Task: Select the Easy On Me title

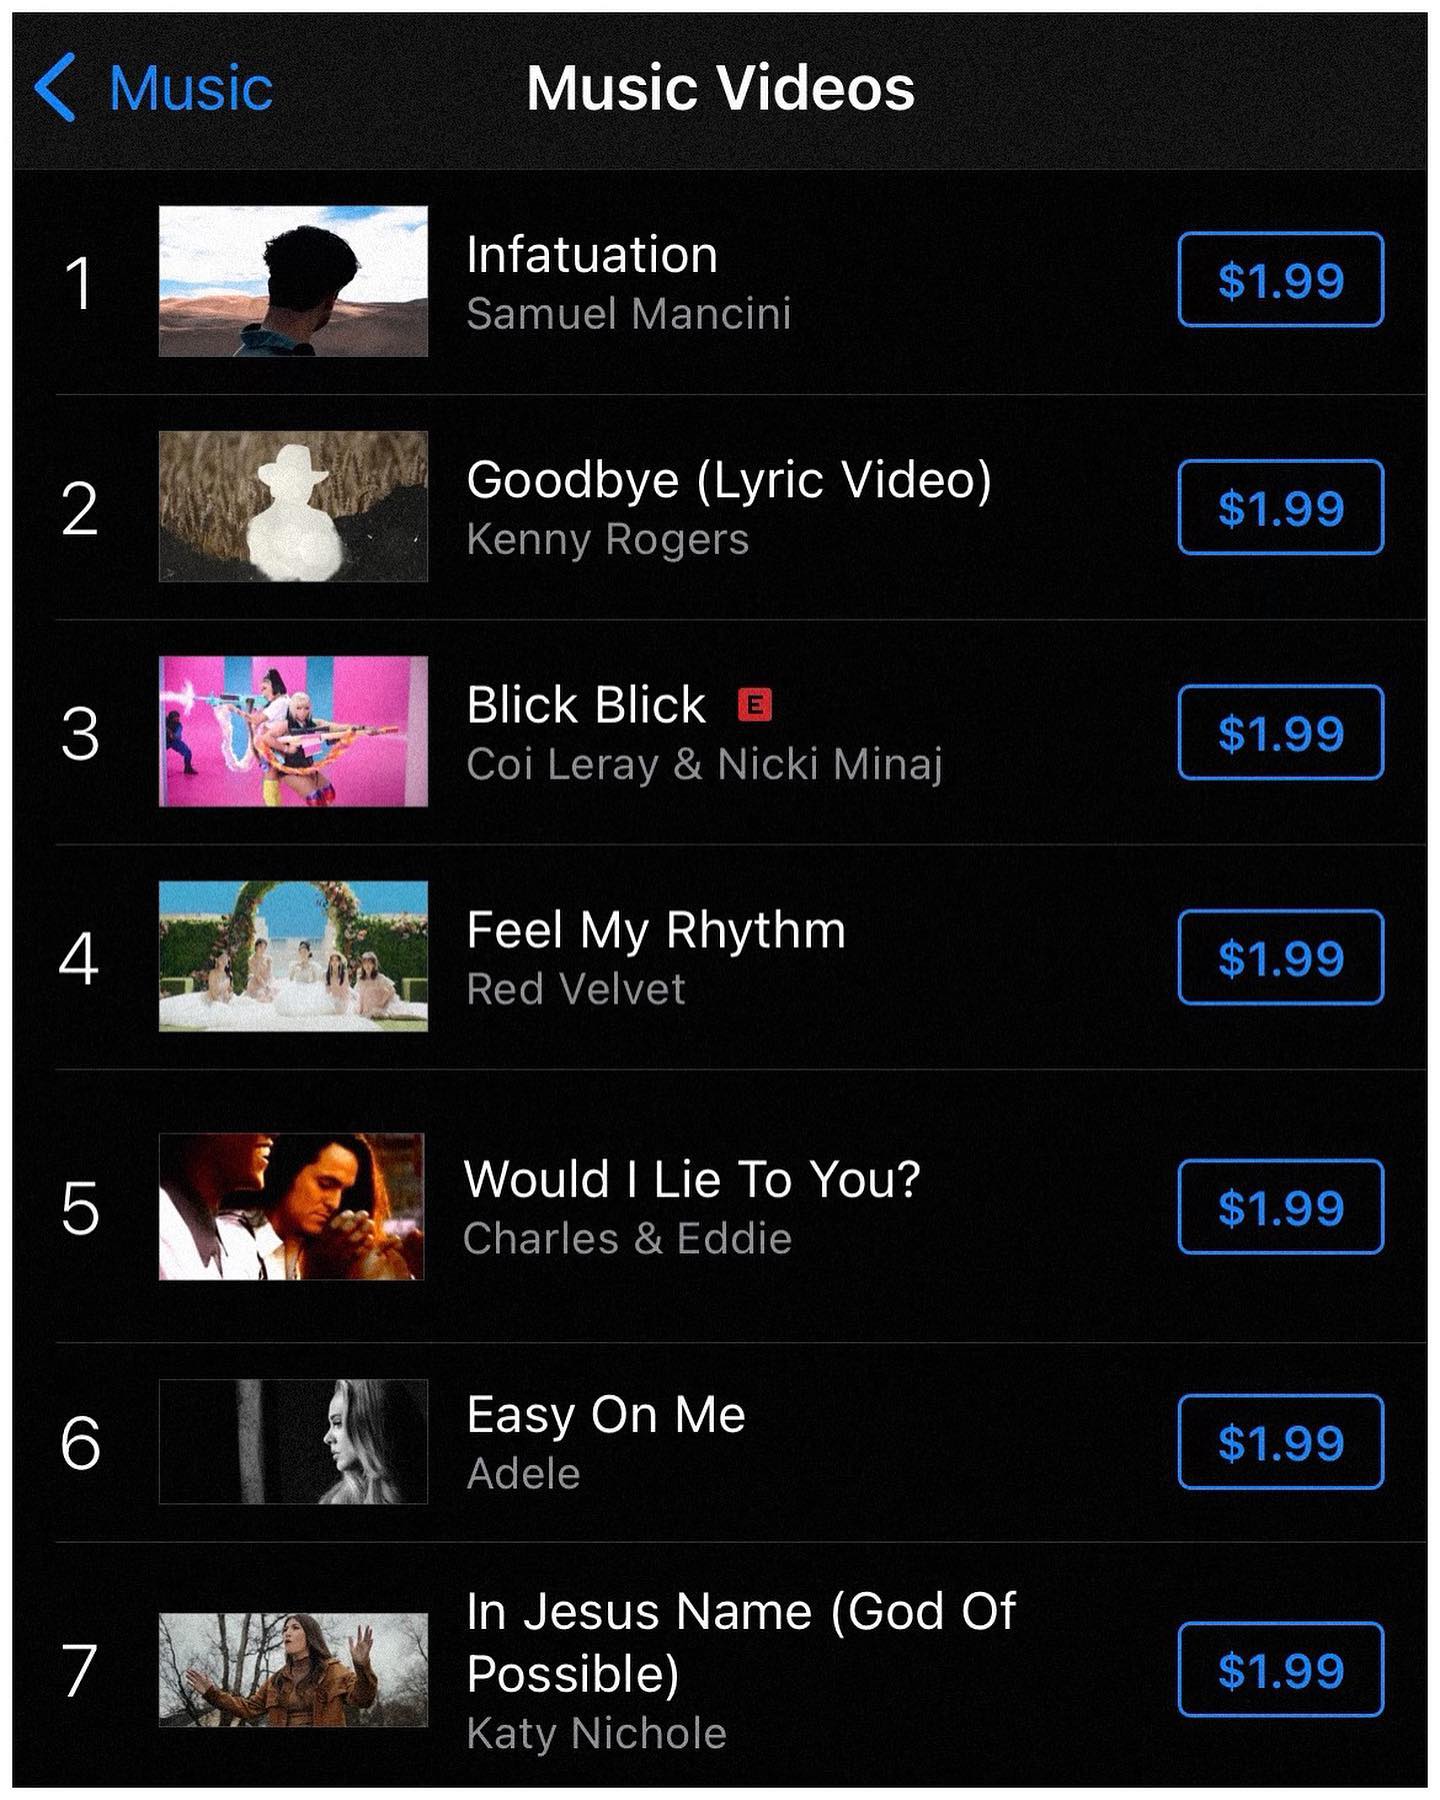Action: tap(606, 1415)
